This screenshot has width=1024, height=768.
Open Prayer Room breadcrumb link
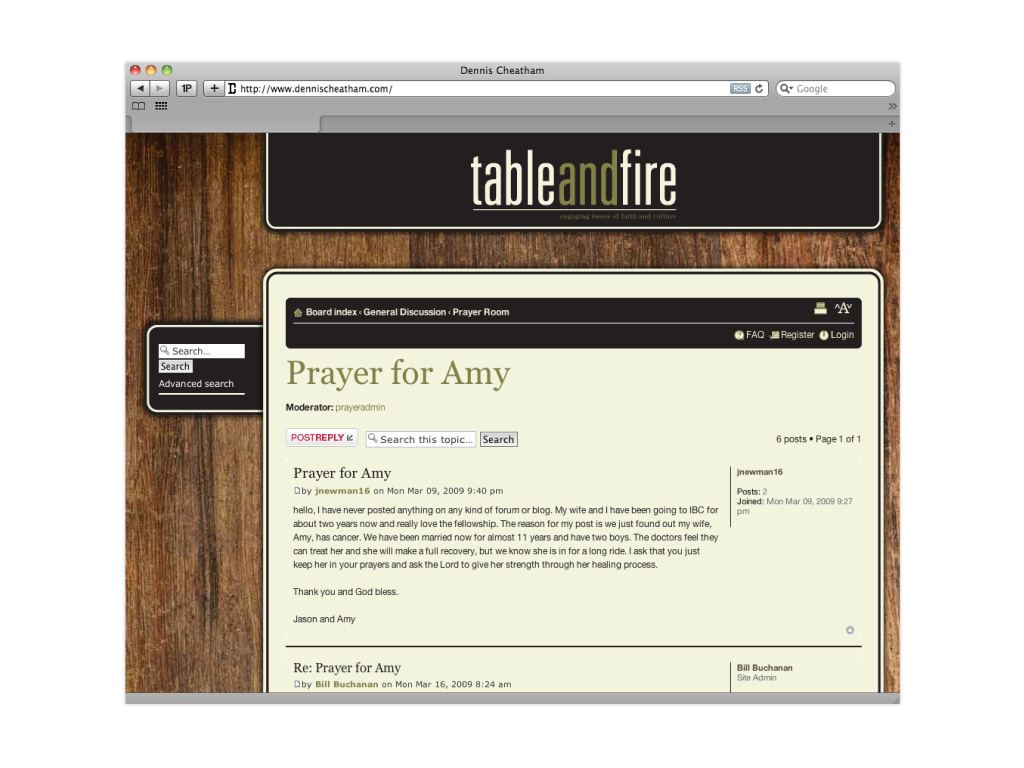[x=481, y=312]
